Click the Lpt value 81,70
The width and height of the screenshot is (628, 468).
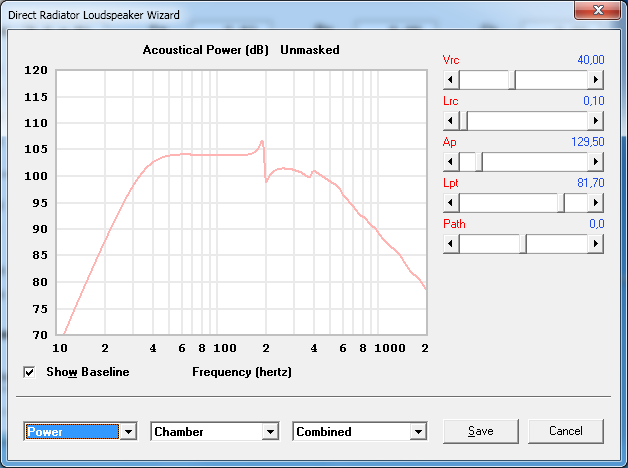coord(591,183)
